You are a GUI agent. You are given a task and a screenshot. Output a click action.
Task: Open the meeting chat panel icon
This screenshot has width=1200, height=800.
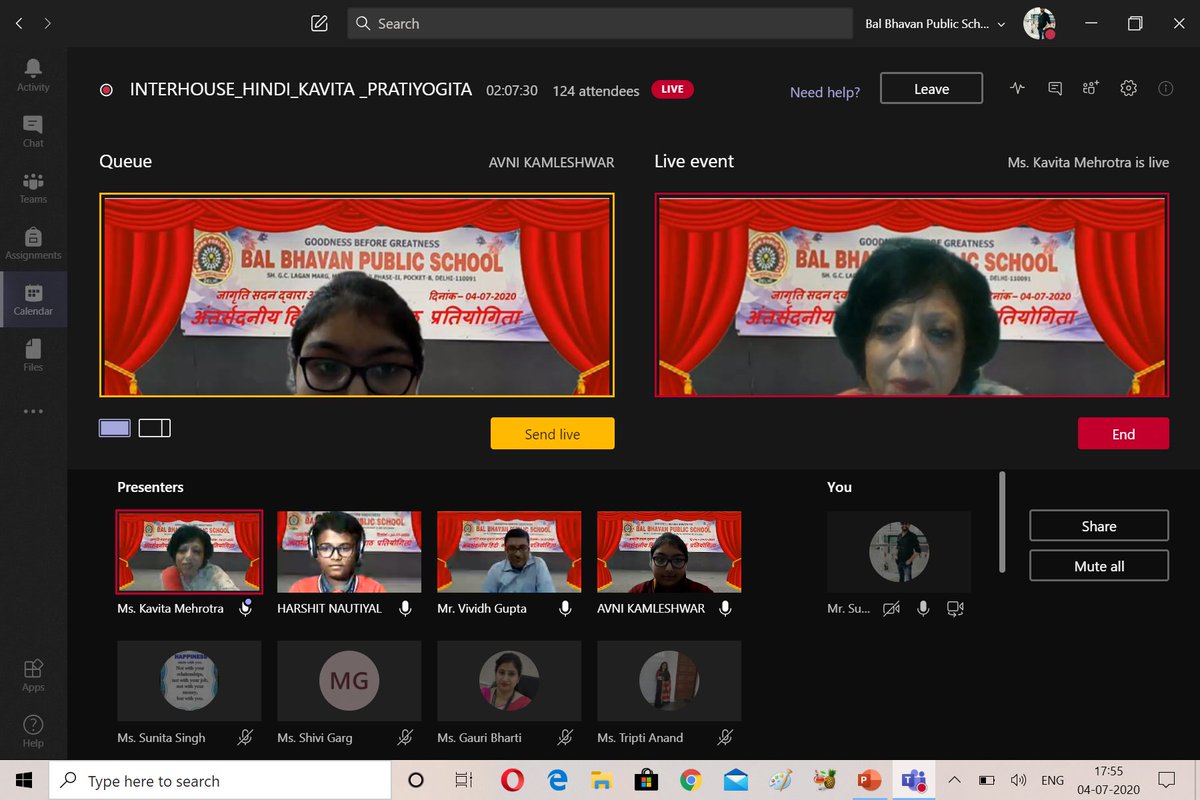[x=1055, y=88]
